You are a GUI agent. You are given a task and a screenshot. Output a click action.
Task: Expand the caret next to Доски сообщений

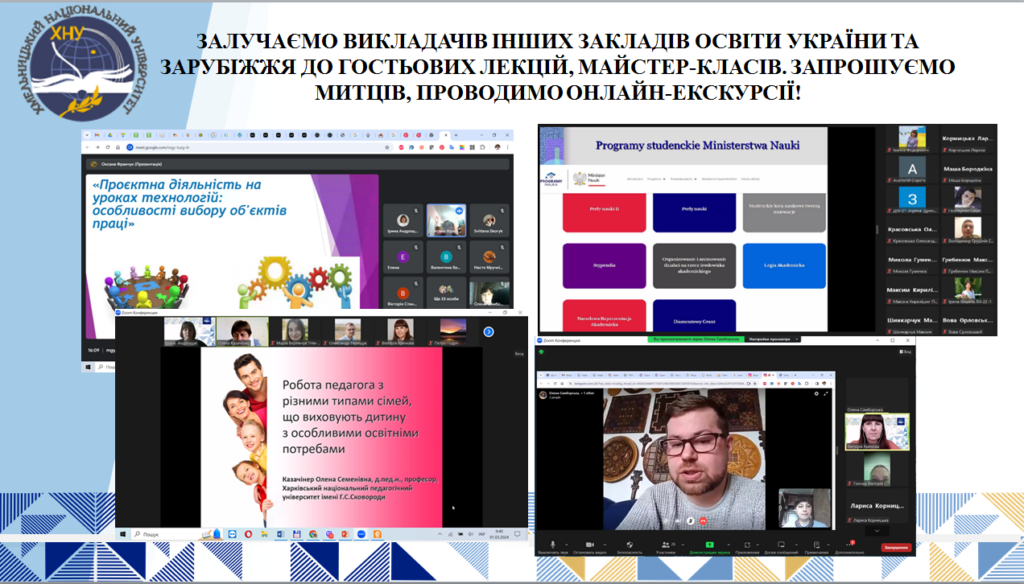coord(795,543)
